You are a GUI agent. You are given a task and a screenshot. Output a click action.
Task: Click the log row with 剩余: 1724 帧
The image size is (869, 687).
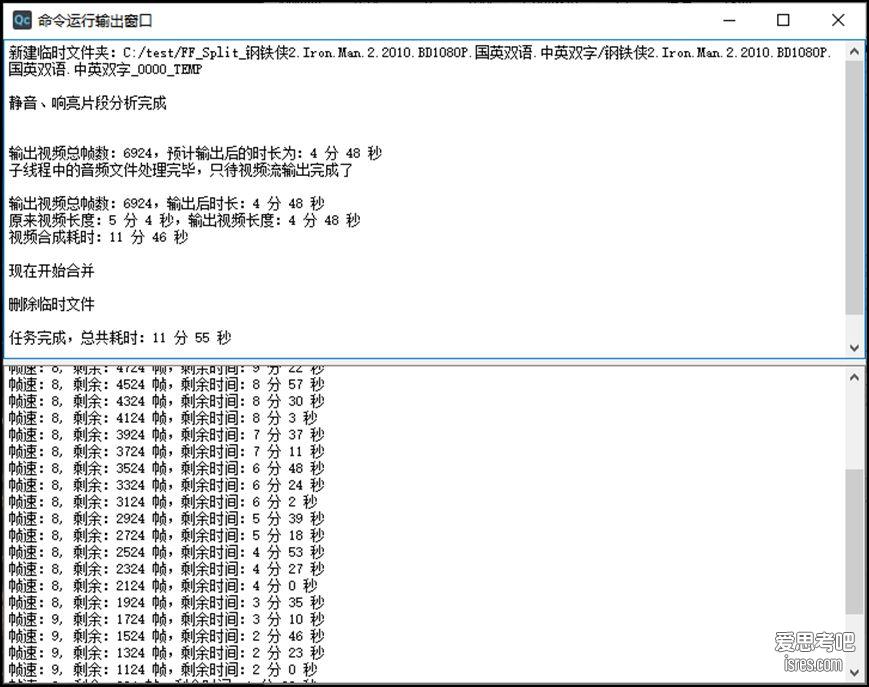click(x=166, y=619)
